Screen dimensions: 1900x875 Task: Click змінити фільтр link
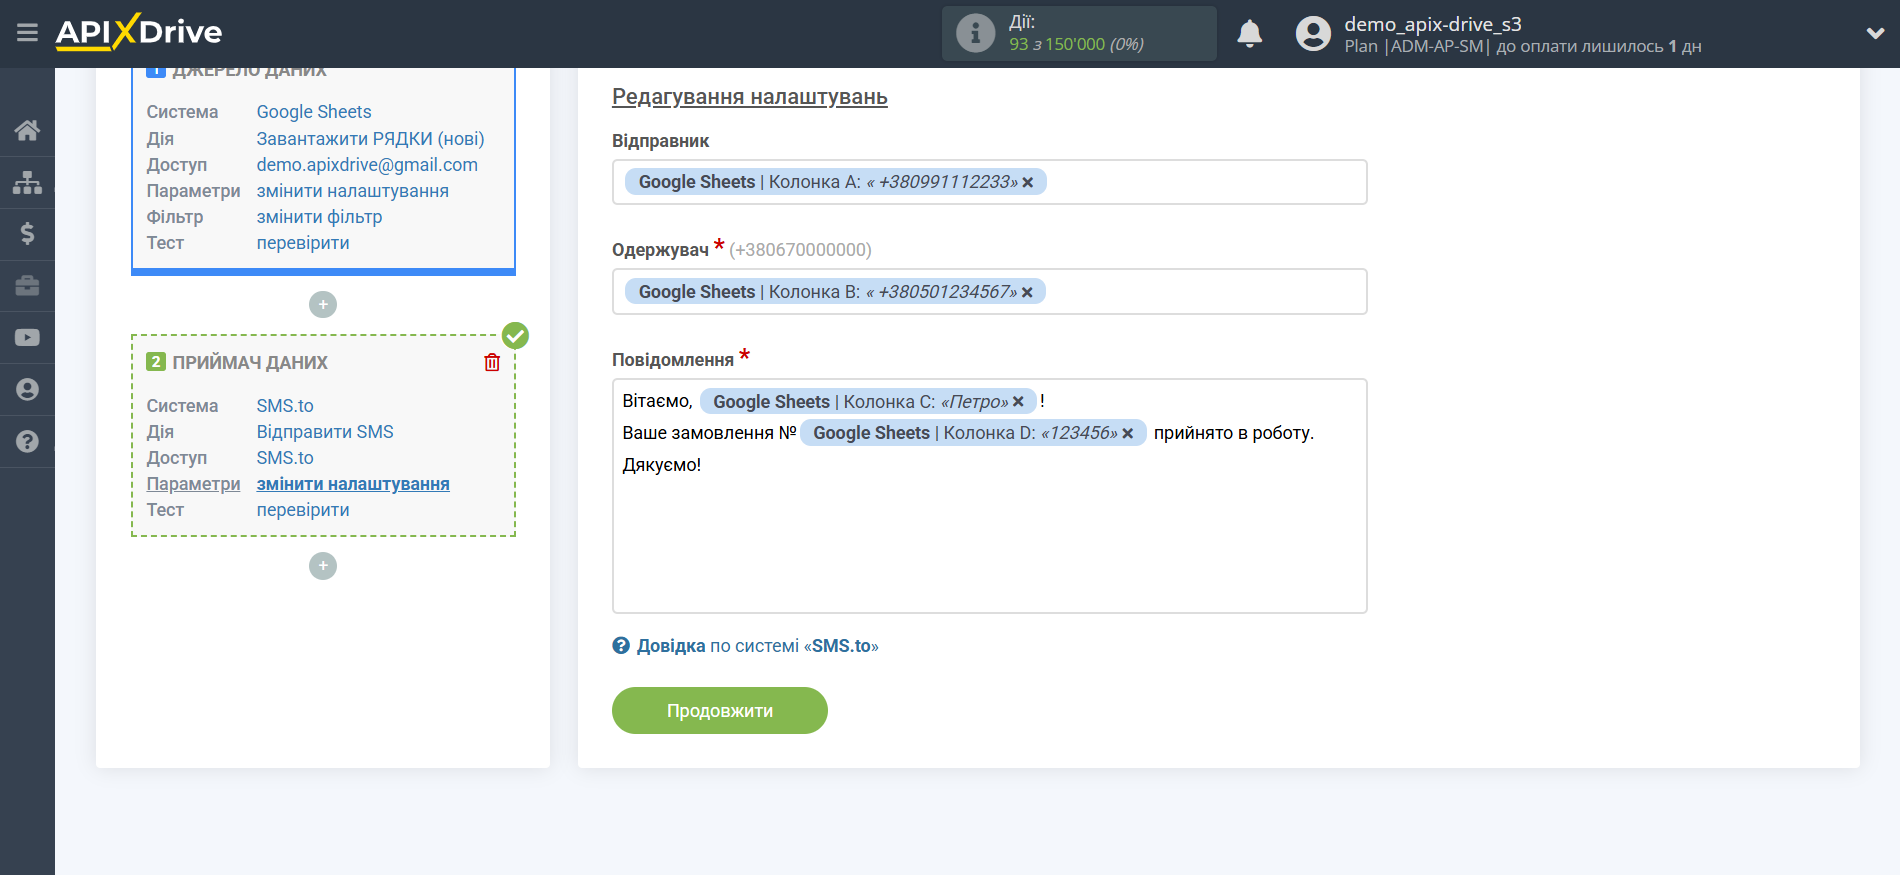click(x=319, y=216)
